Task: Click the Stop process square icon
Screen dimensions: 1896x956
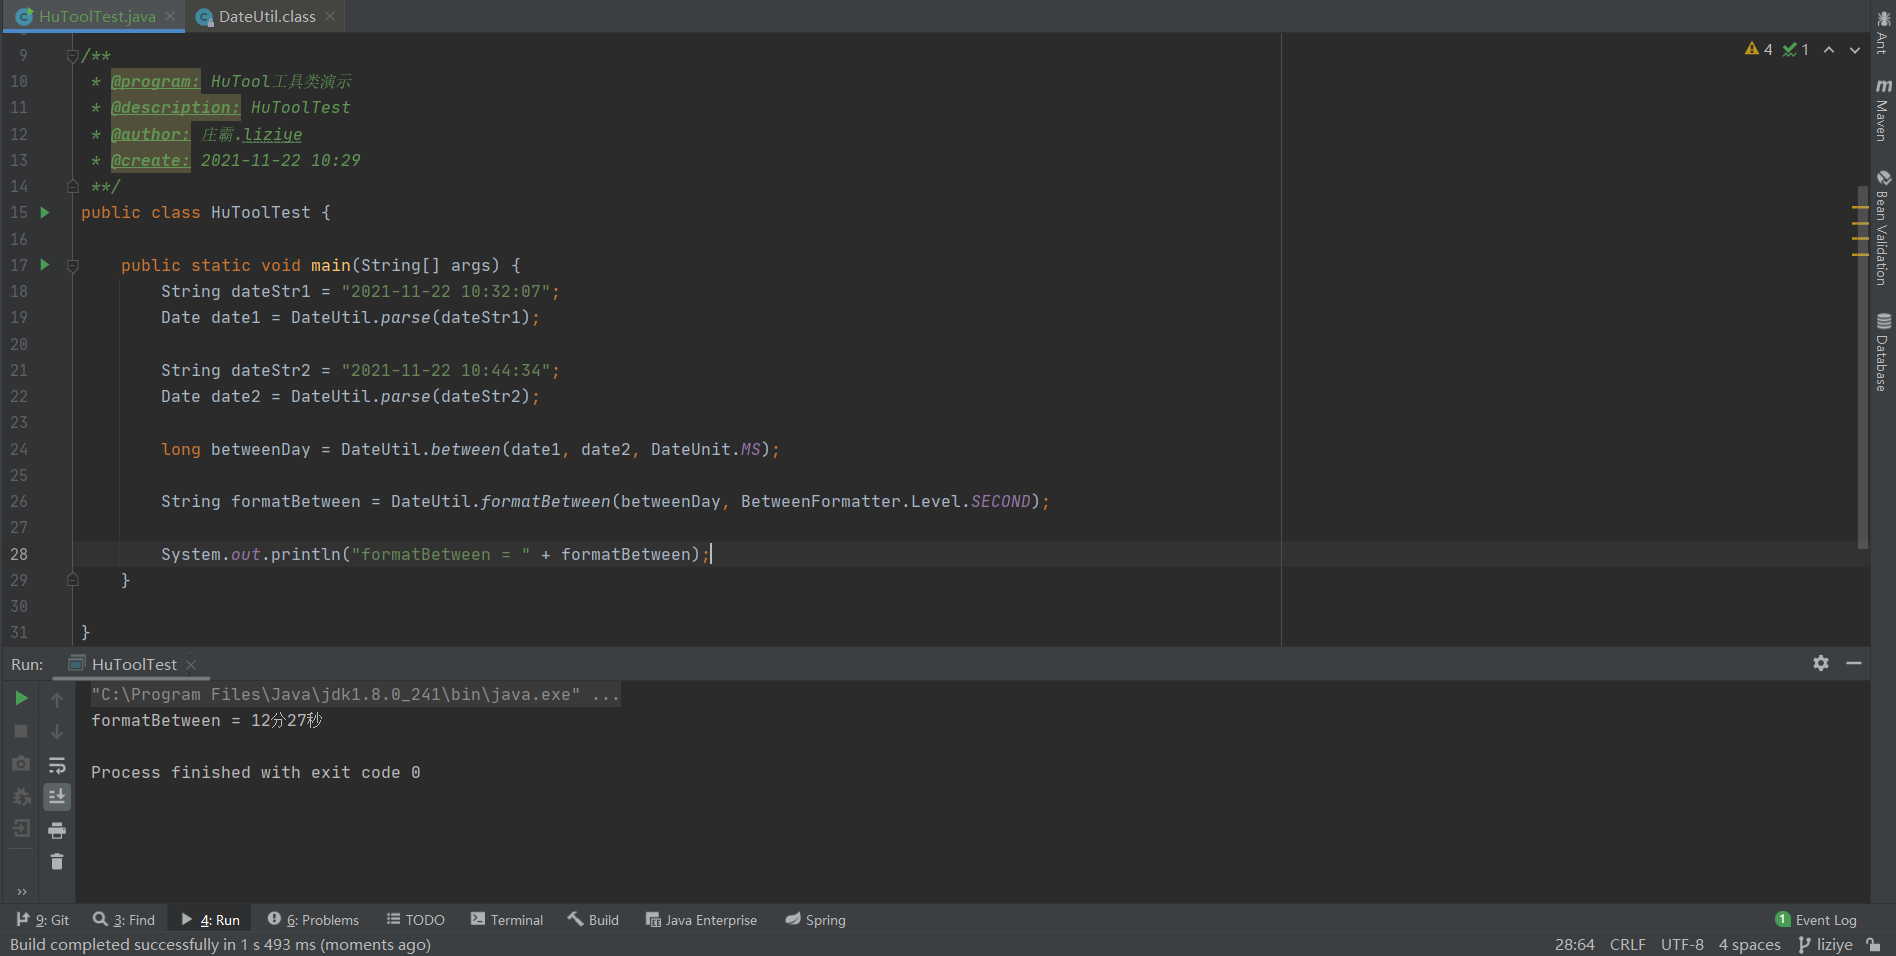Action: (21, 731)
